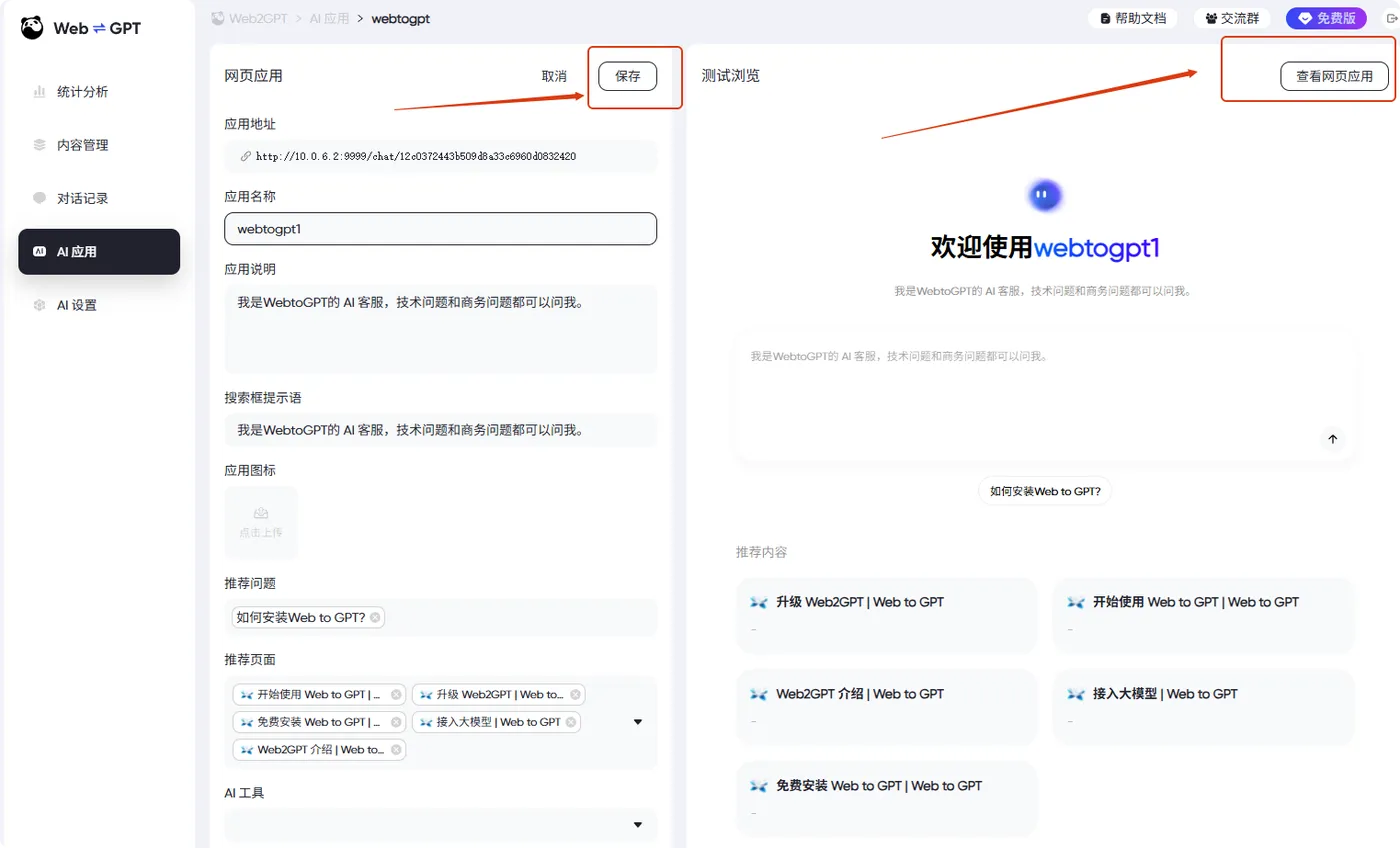Click the application URL text

tap(416, 157)
